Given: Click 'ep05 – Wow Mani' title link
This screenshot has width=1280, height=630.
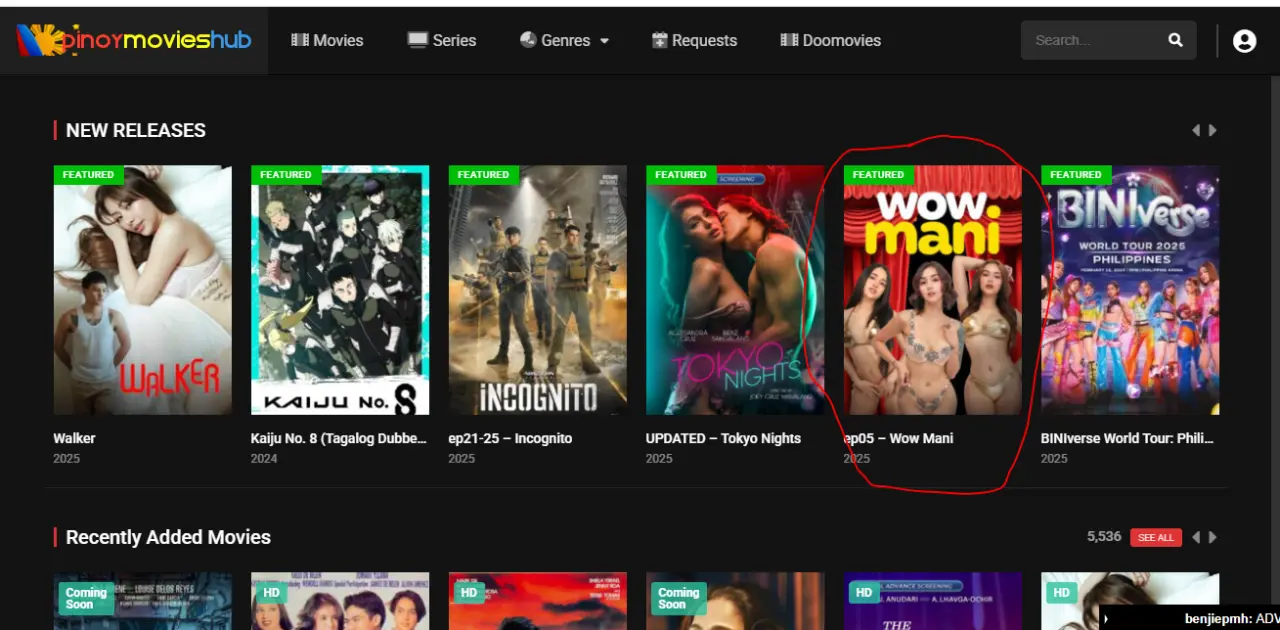Looking at the screenshot, I should pyautogui.click(x=899, y=438).
